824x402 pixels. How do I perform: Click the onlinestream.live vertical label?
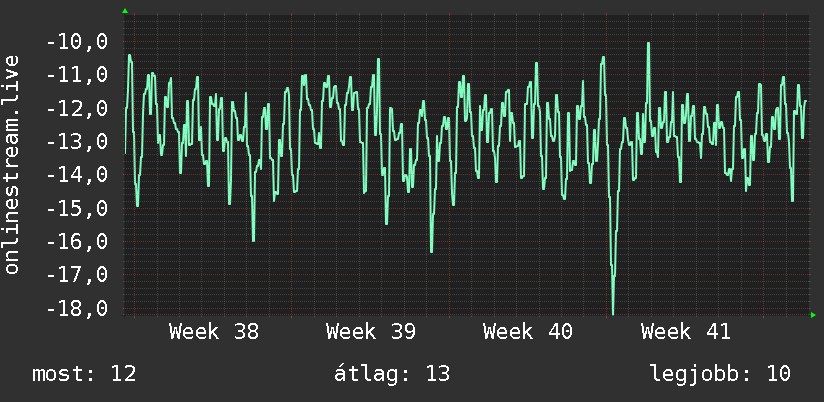pos(12,164)
